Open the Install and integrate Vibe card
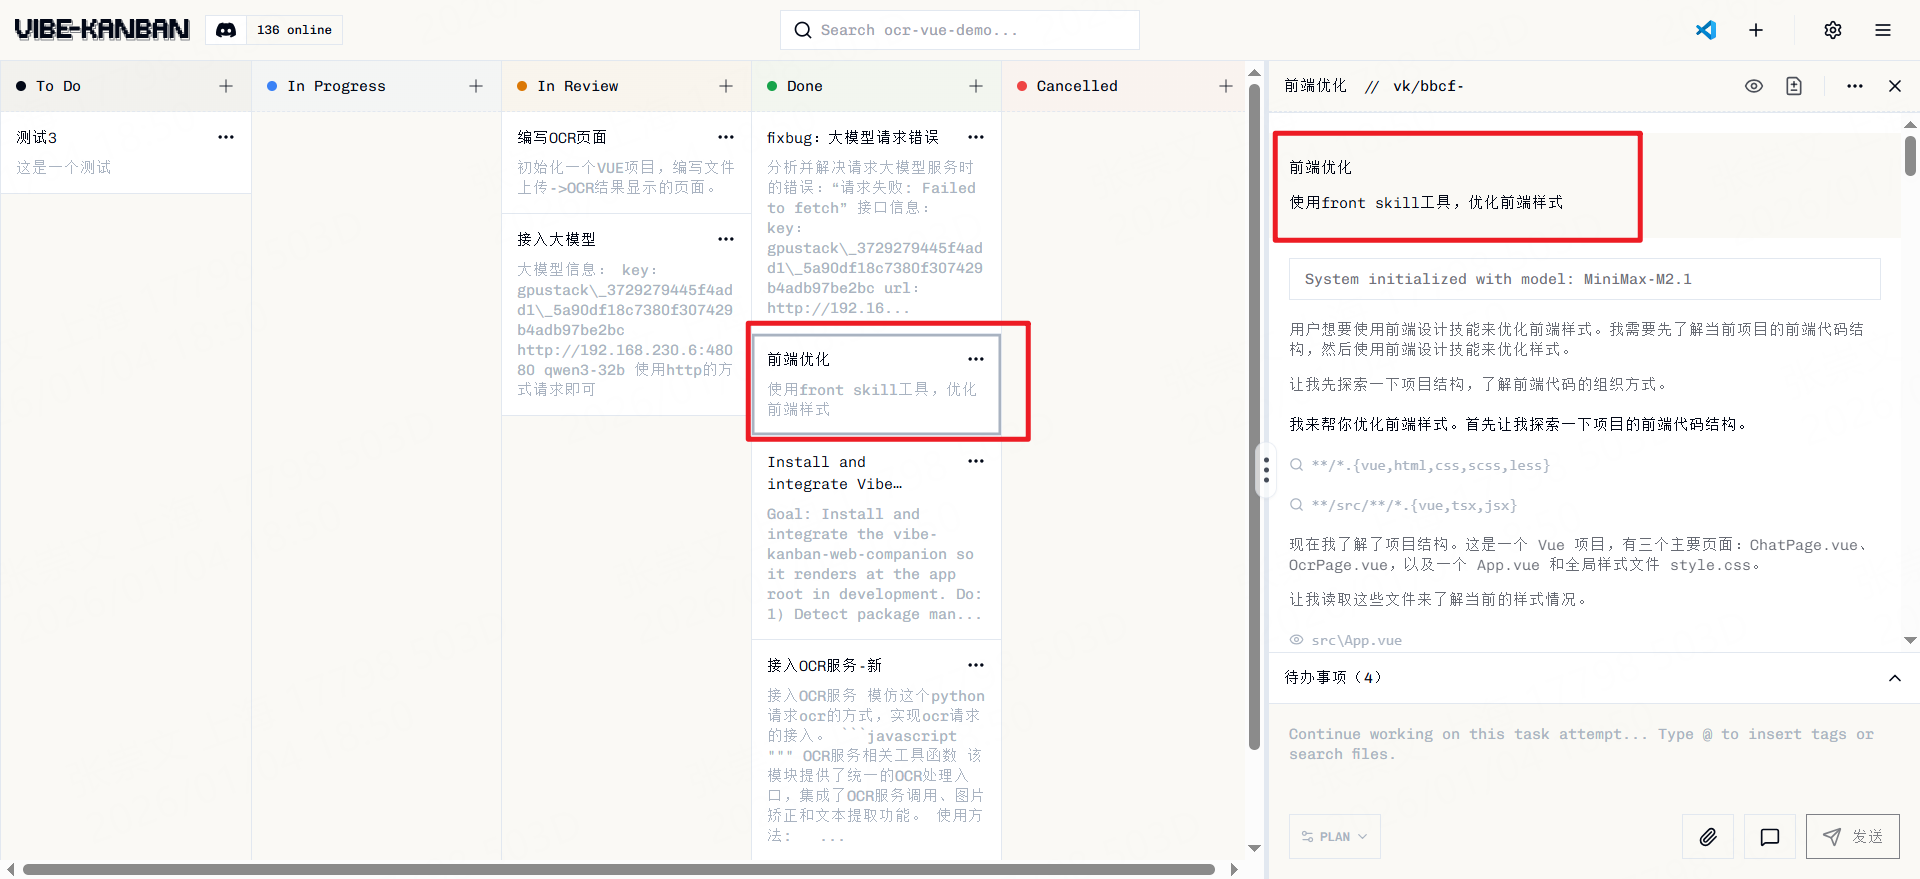The image size is (1920, 879). (876, 538)
